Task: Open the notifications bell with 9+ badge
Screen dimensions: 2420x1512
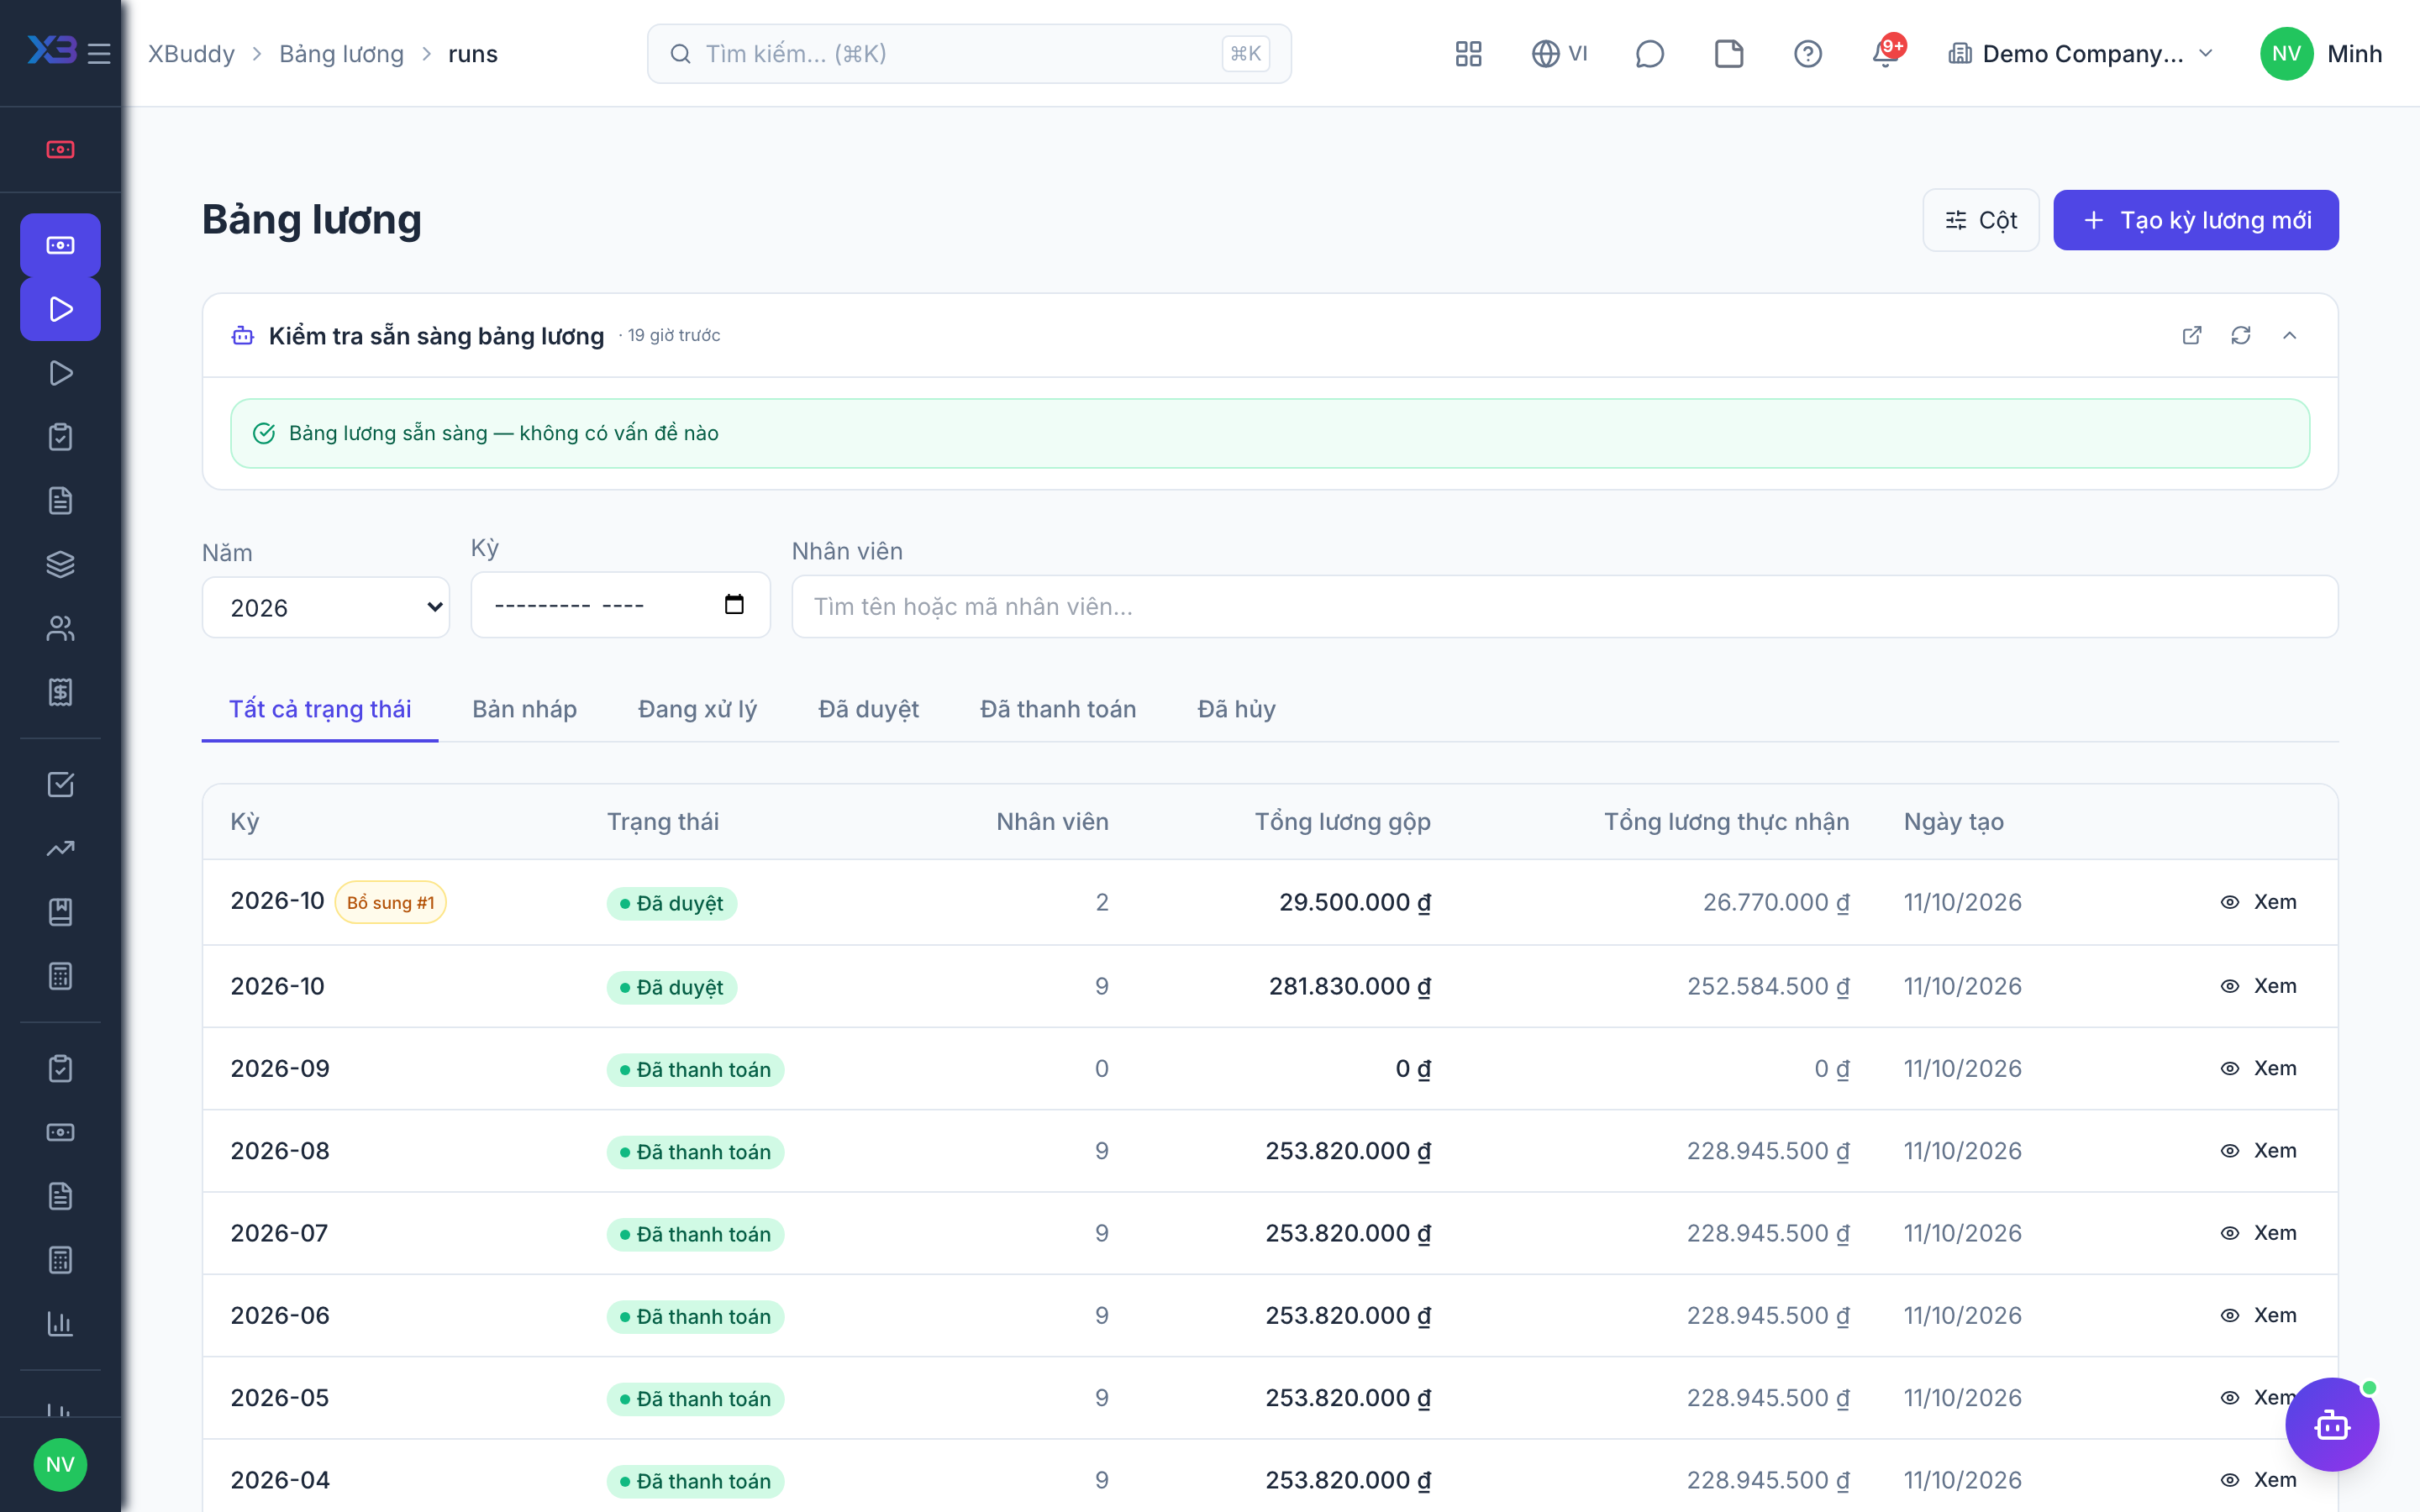Action: click(x=1886, y=52)
